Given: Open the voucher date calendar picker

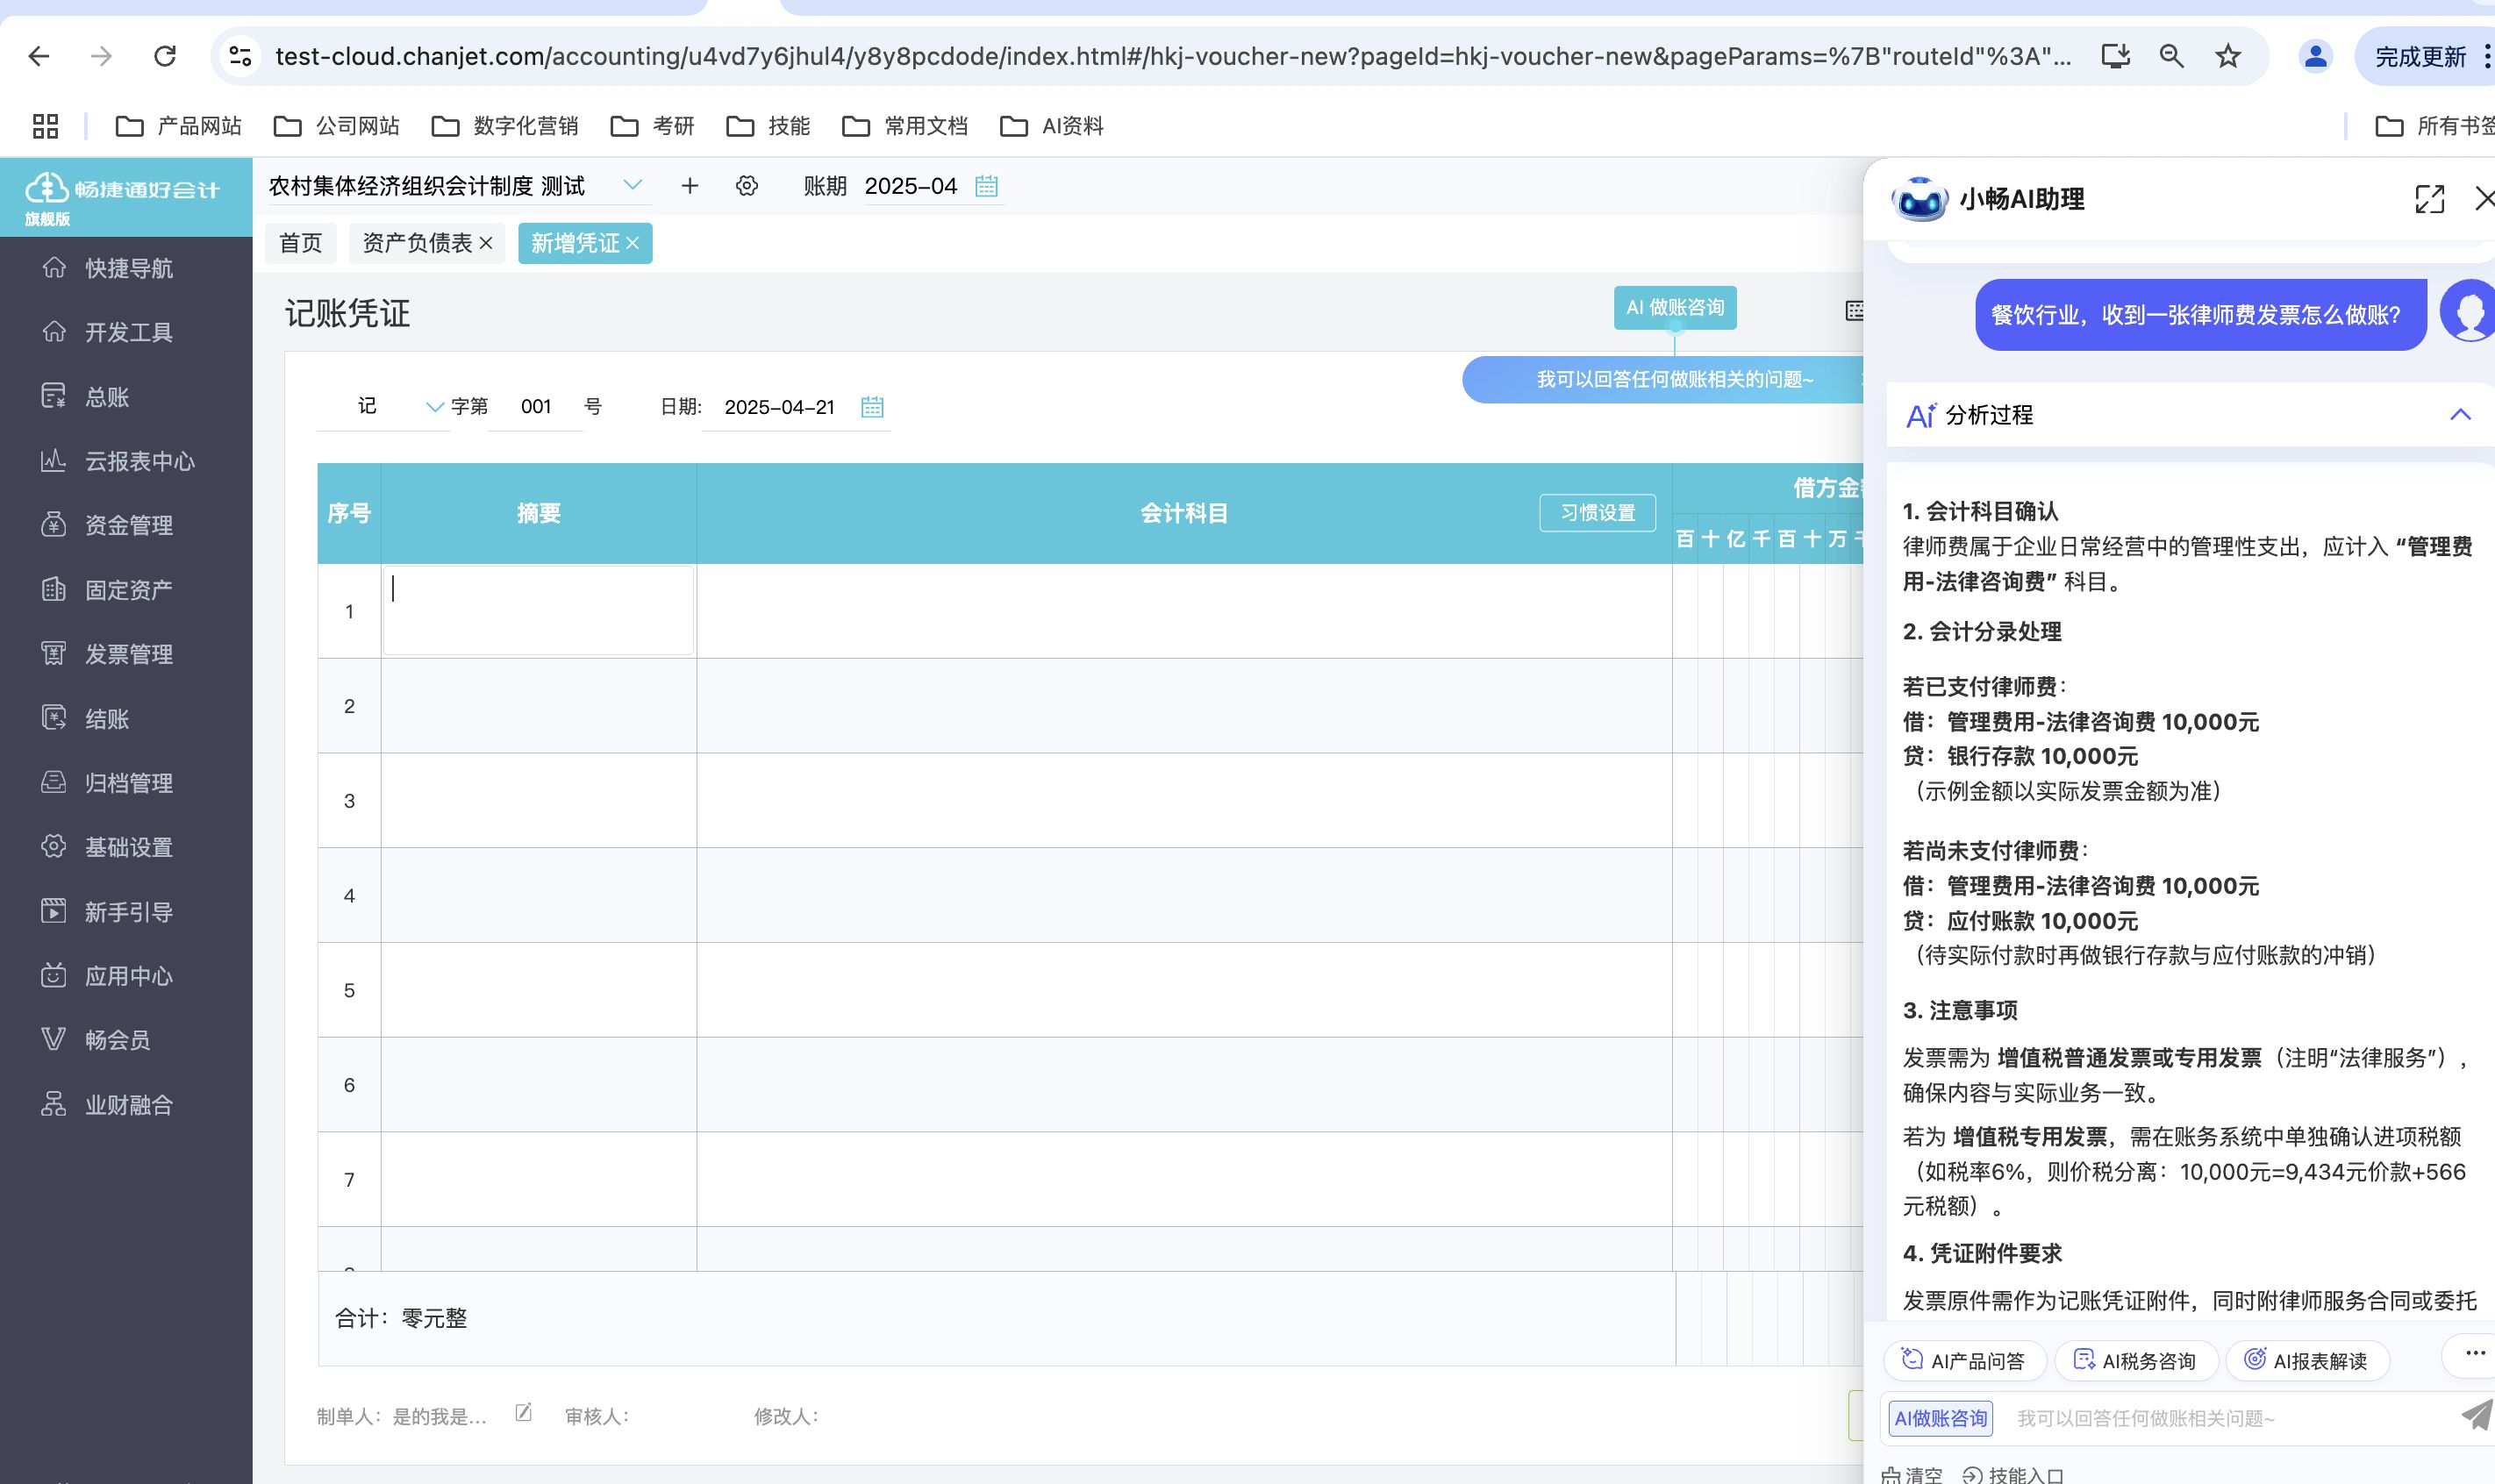Looking at the screenshot, I should click(x=872, y=407).
